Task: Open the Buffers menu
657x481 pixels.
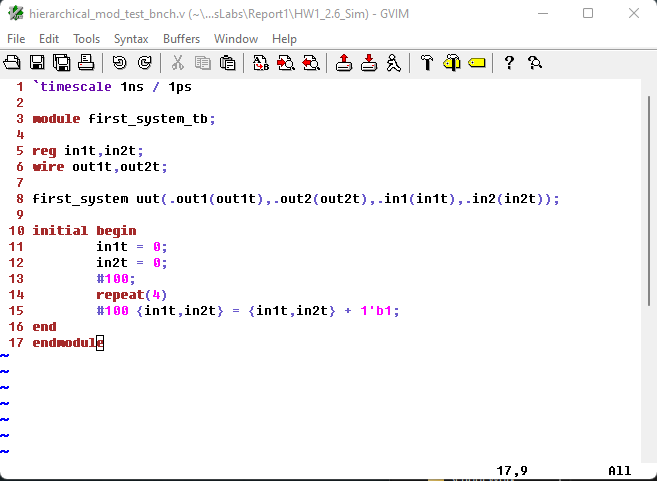Action: (x=181, y=39)
